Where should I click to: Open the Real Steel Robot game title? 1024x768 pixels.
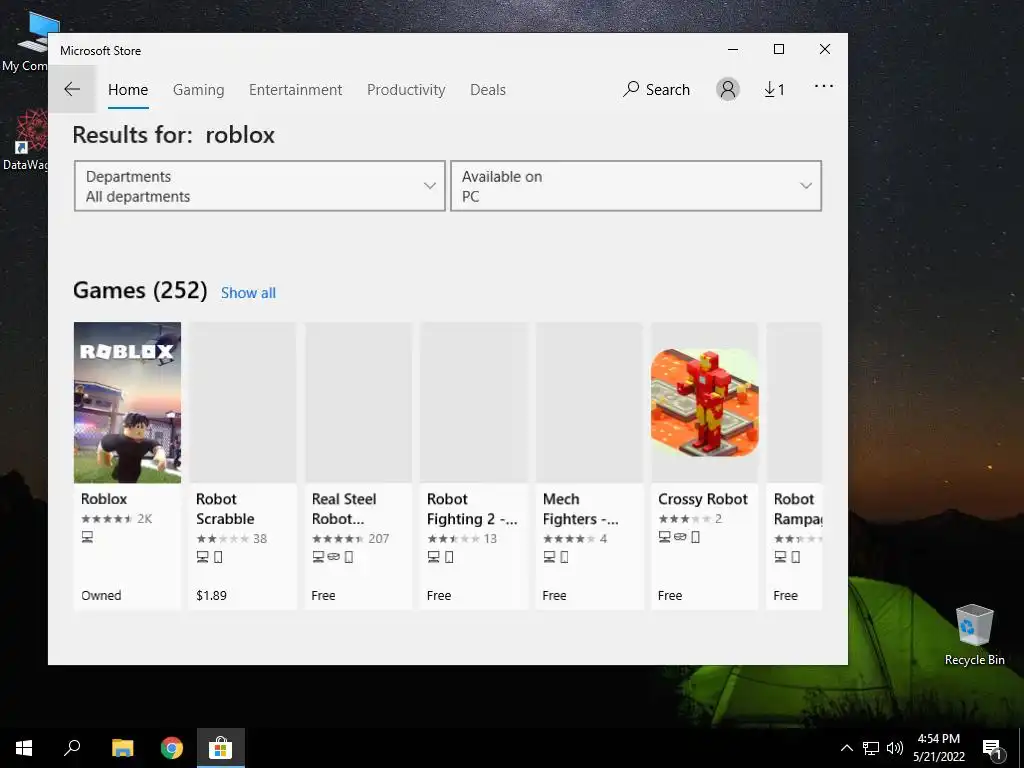pos(344,509)
